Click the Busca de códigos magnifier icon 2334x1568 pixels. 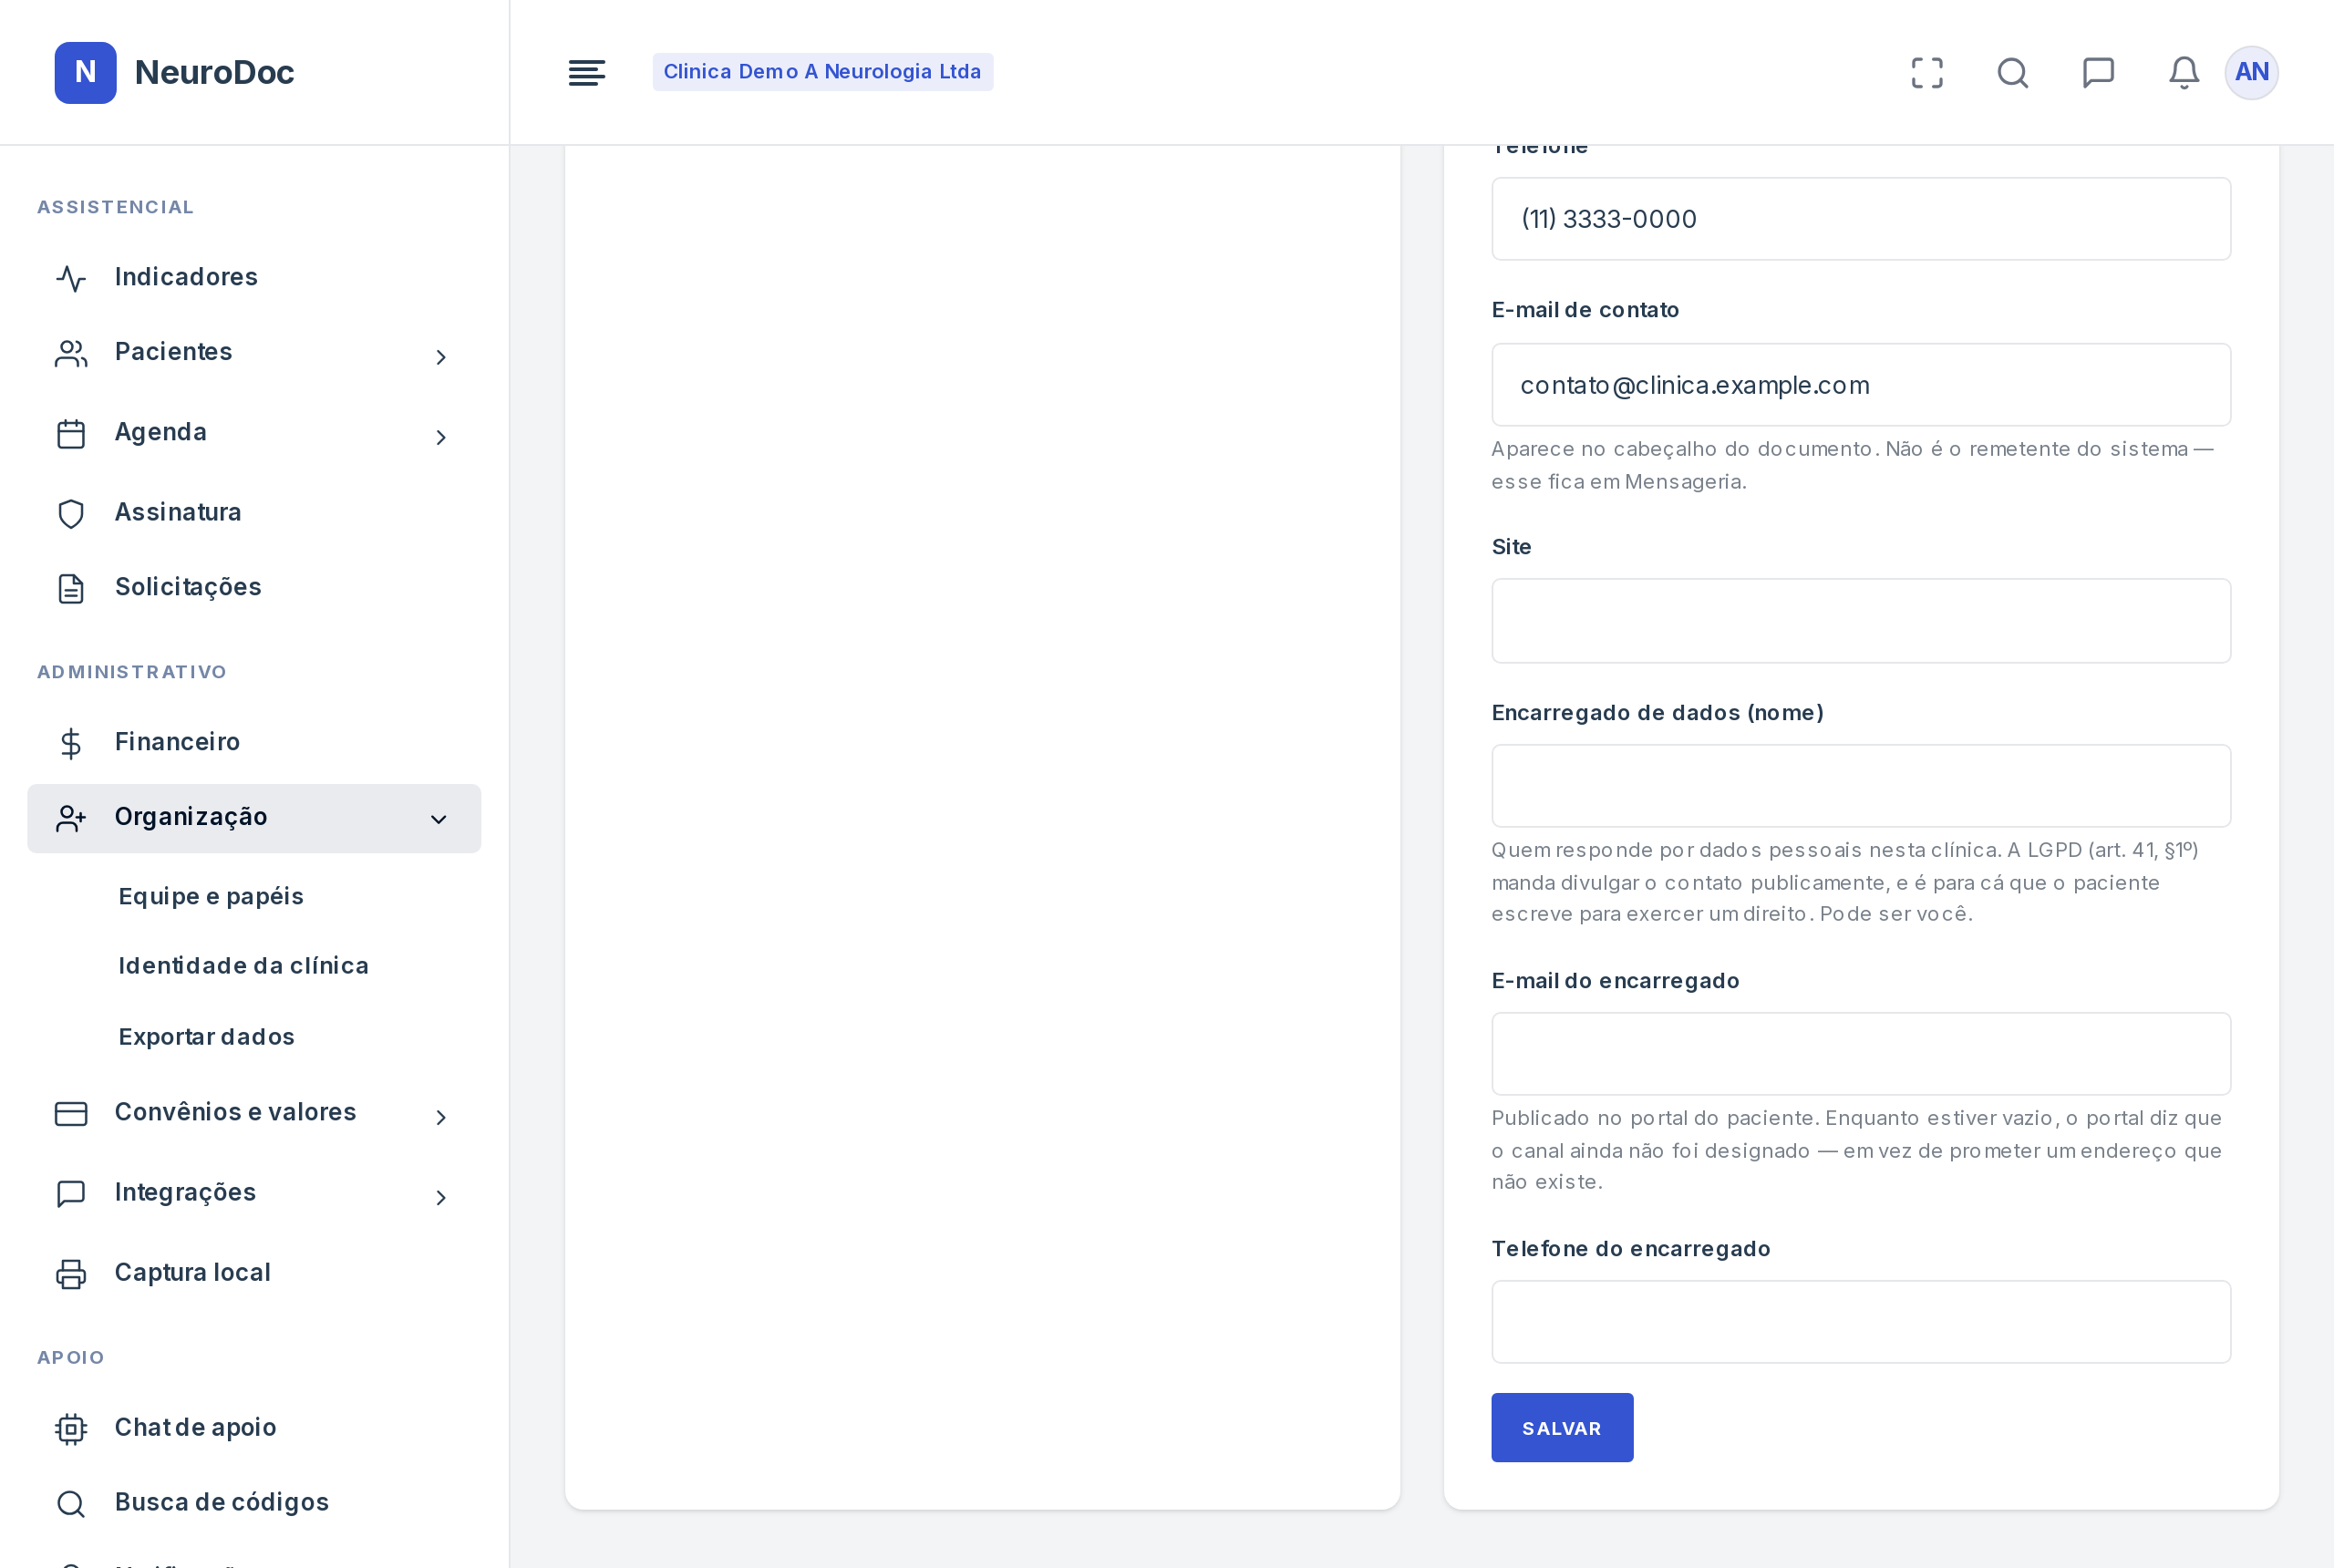point(71,1503)
